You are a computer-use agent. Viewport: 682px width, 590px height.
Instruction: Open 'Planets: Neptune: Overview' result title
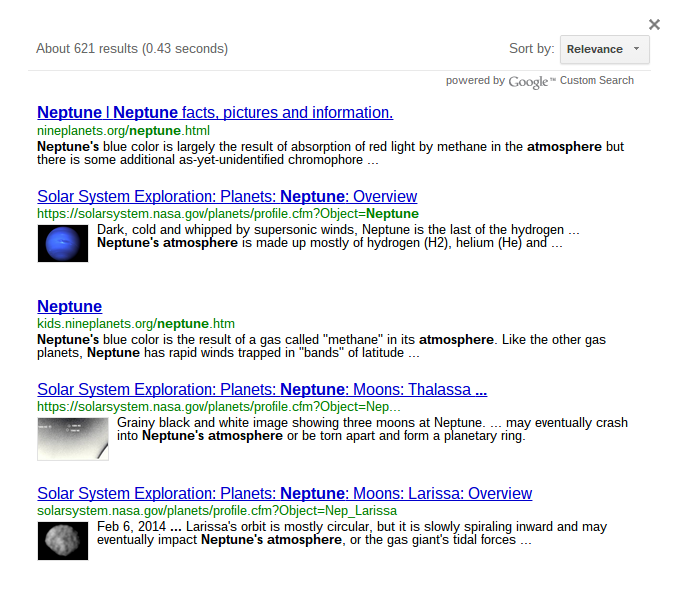click(227, 197)
